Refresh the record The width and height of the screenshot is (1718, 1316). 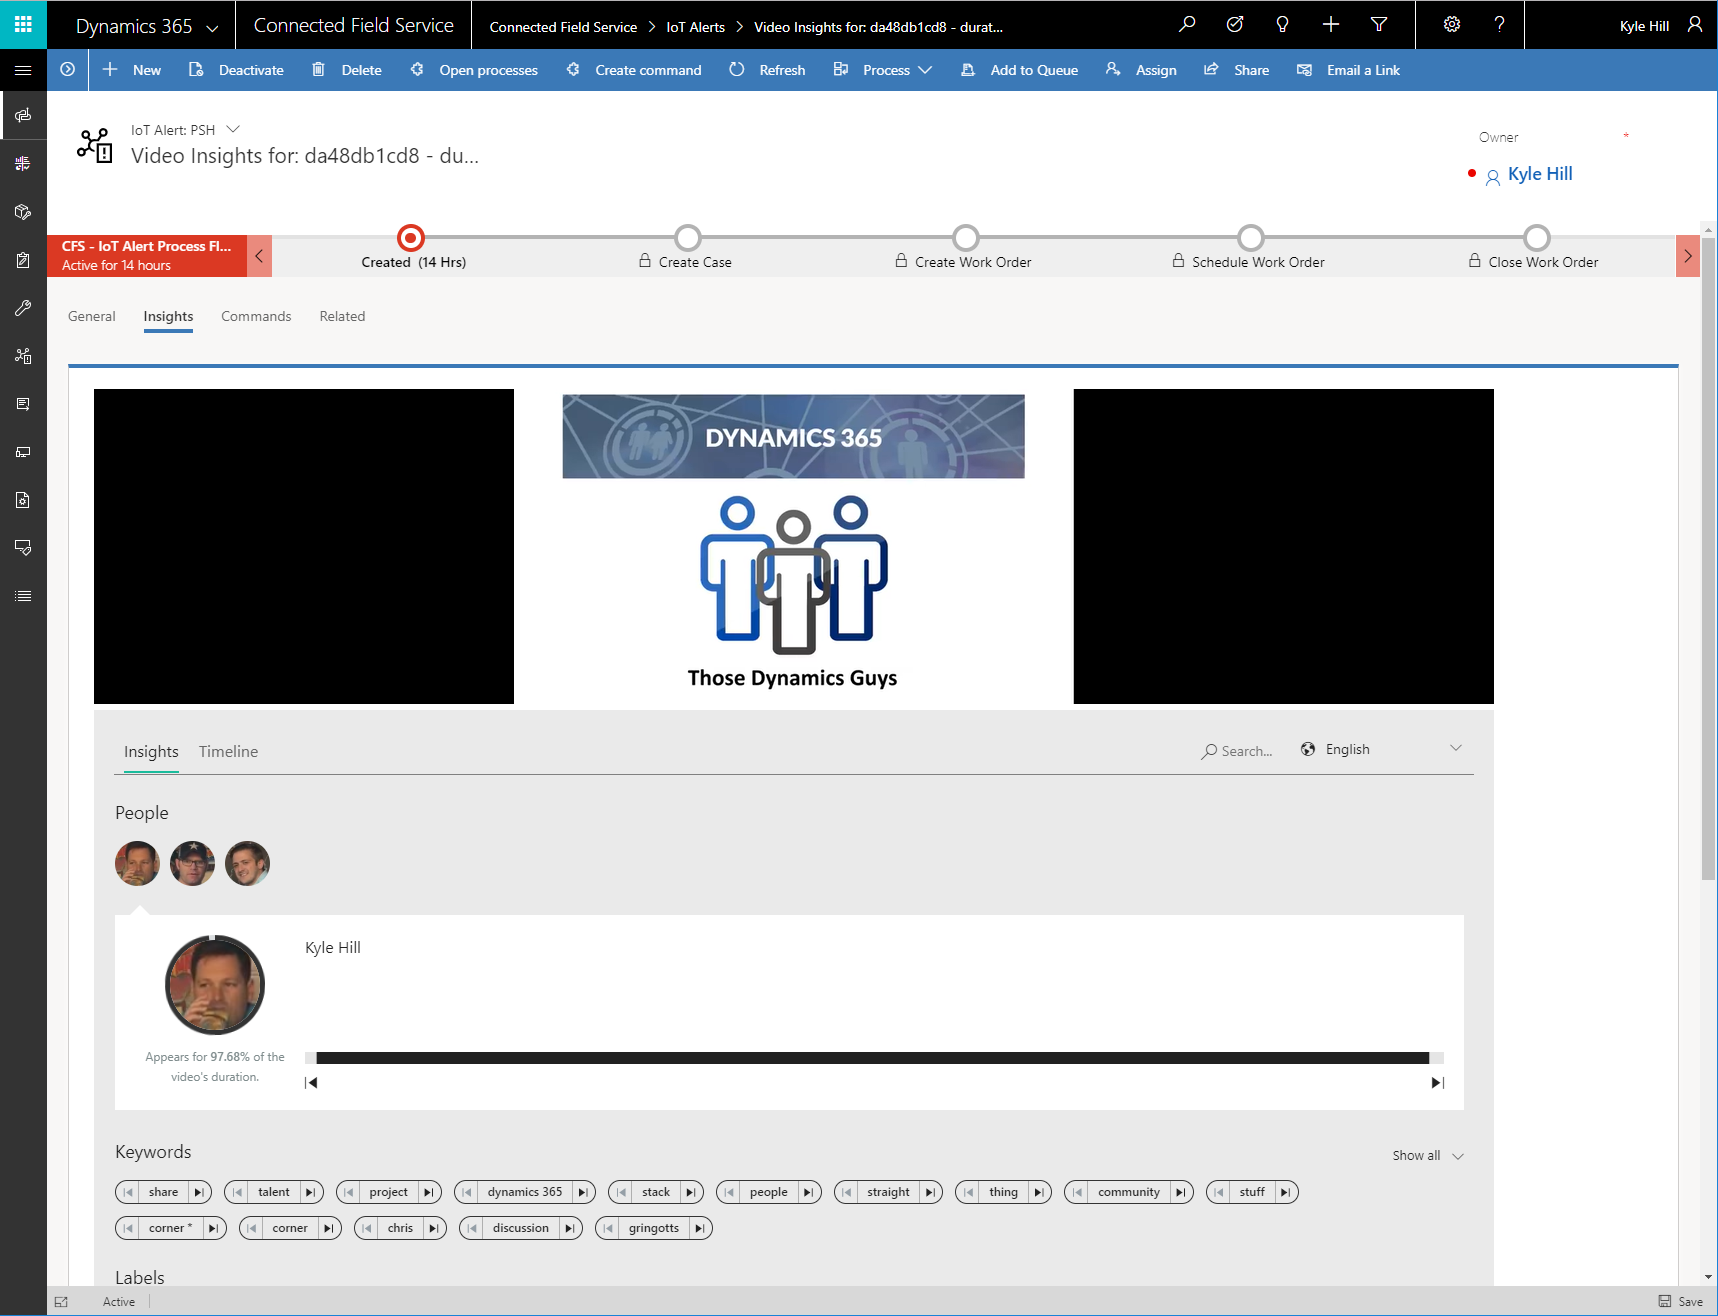coord(767,70)
